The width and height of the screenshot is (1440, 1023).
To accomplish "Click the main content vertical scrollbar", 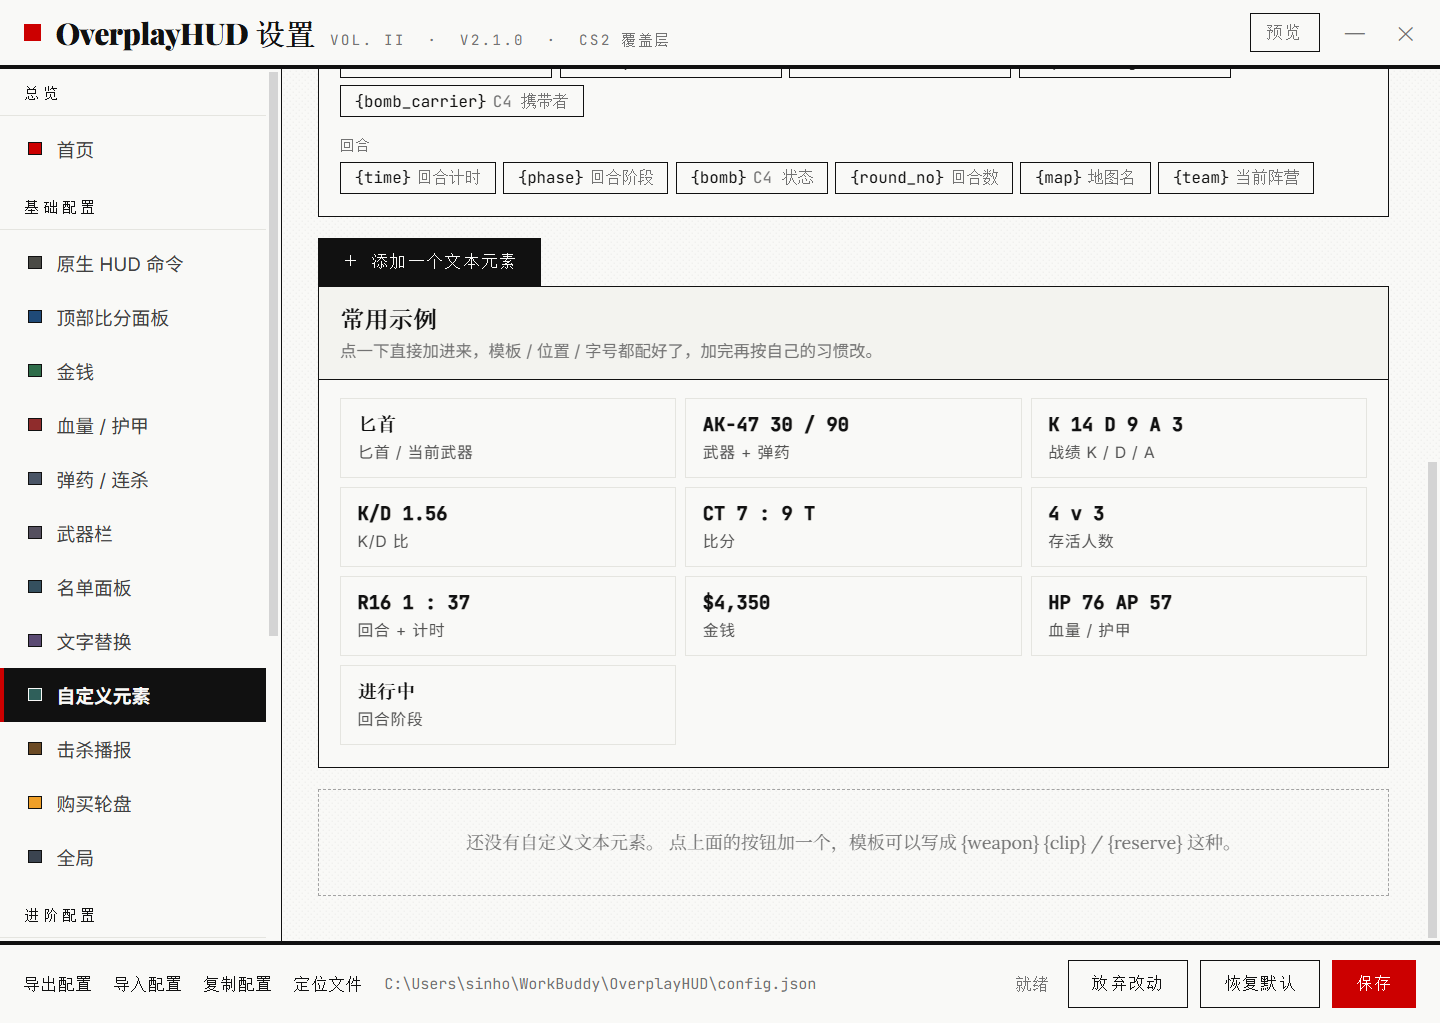I will pyautogui.click(x=1433, y=699).
